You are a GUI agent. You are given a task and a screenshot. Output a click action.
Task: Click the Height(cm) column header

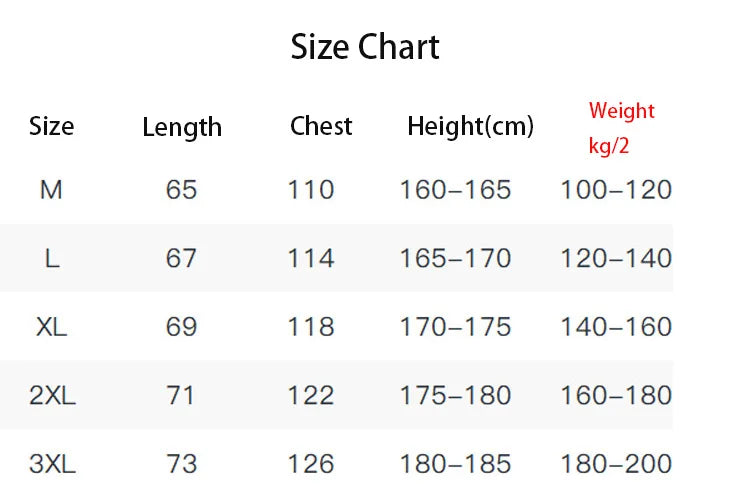click(x=470, y=127)
